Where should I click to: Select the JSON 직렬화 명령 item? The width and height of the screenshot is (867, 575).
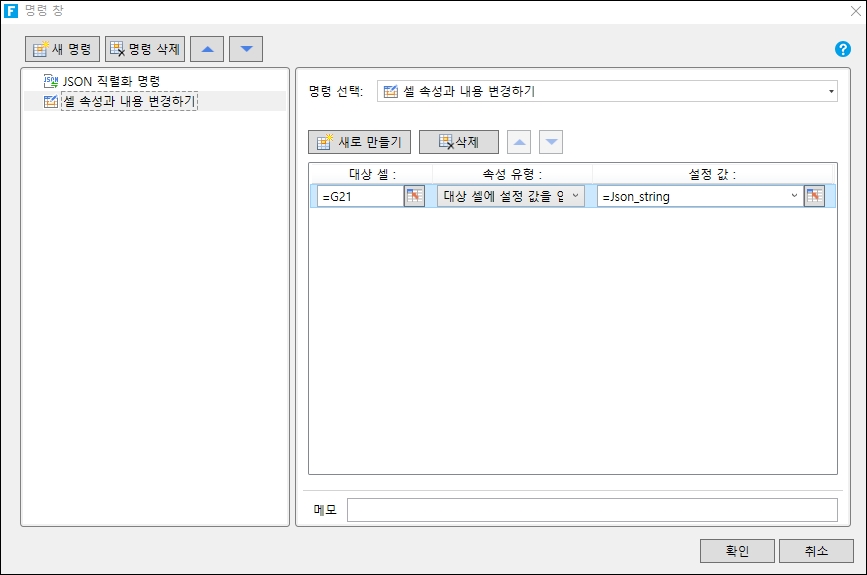tap(111, 80)
